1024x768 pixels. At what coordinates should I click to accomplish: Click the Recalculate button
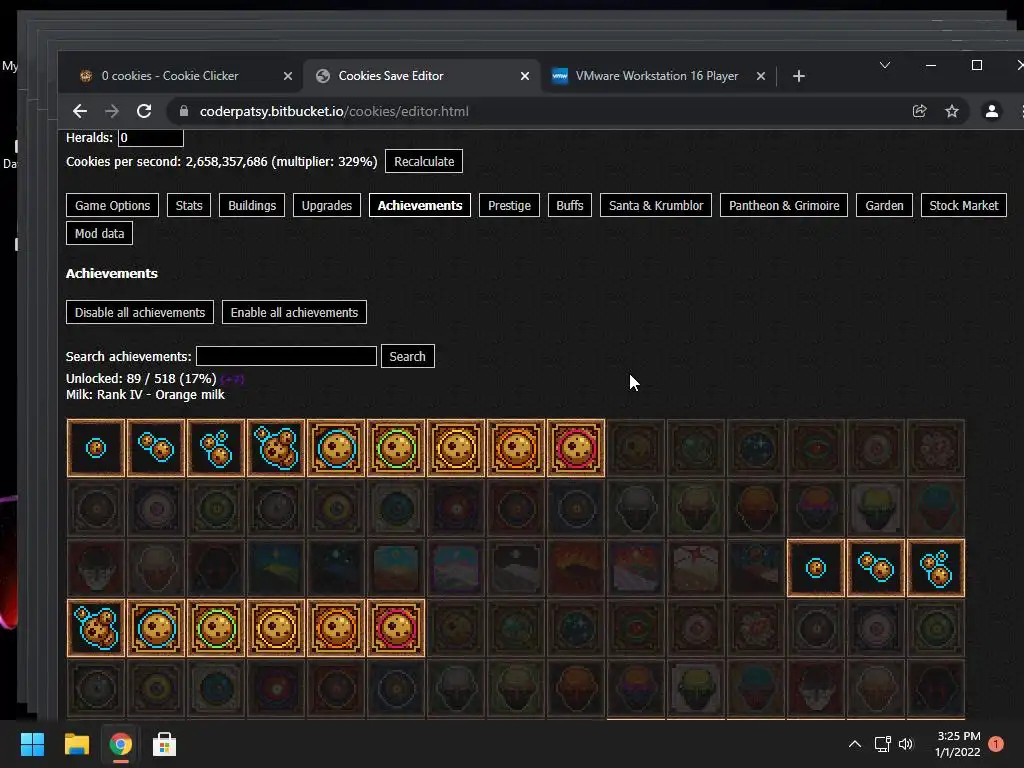(424, 161)
